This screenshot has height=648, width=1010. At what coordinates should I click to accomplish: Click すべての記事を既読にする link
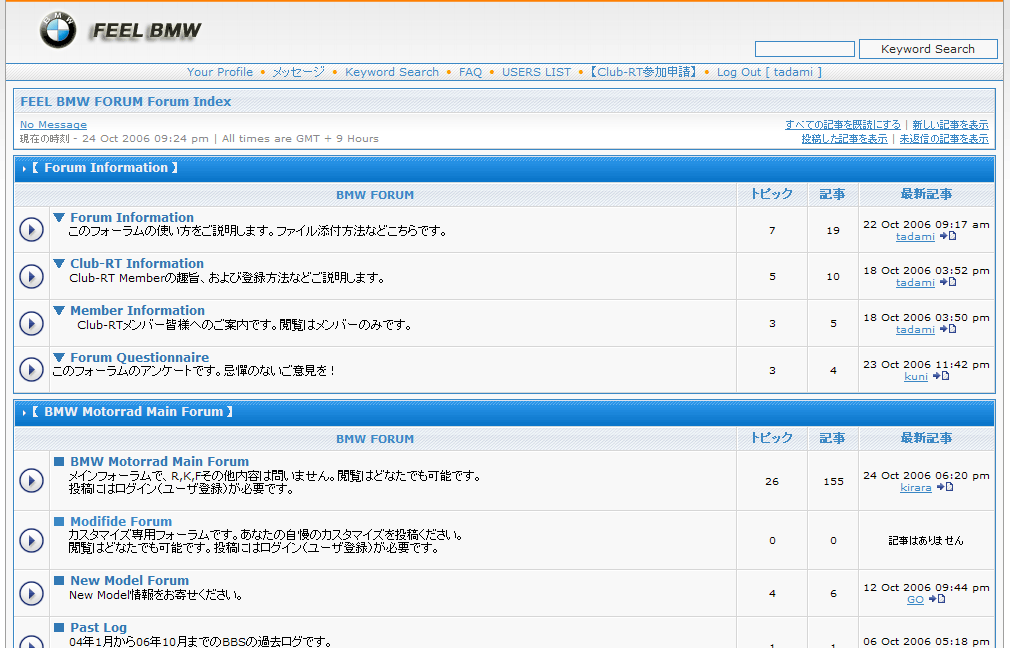[843, 124]
